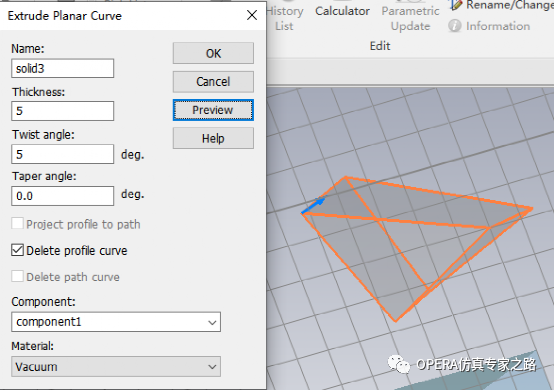Click the Preview button

click(x=213, y=110)
